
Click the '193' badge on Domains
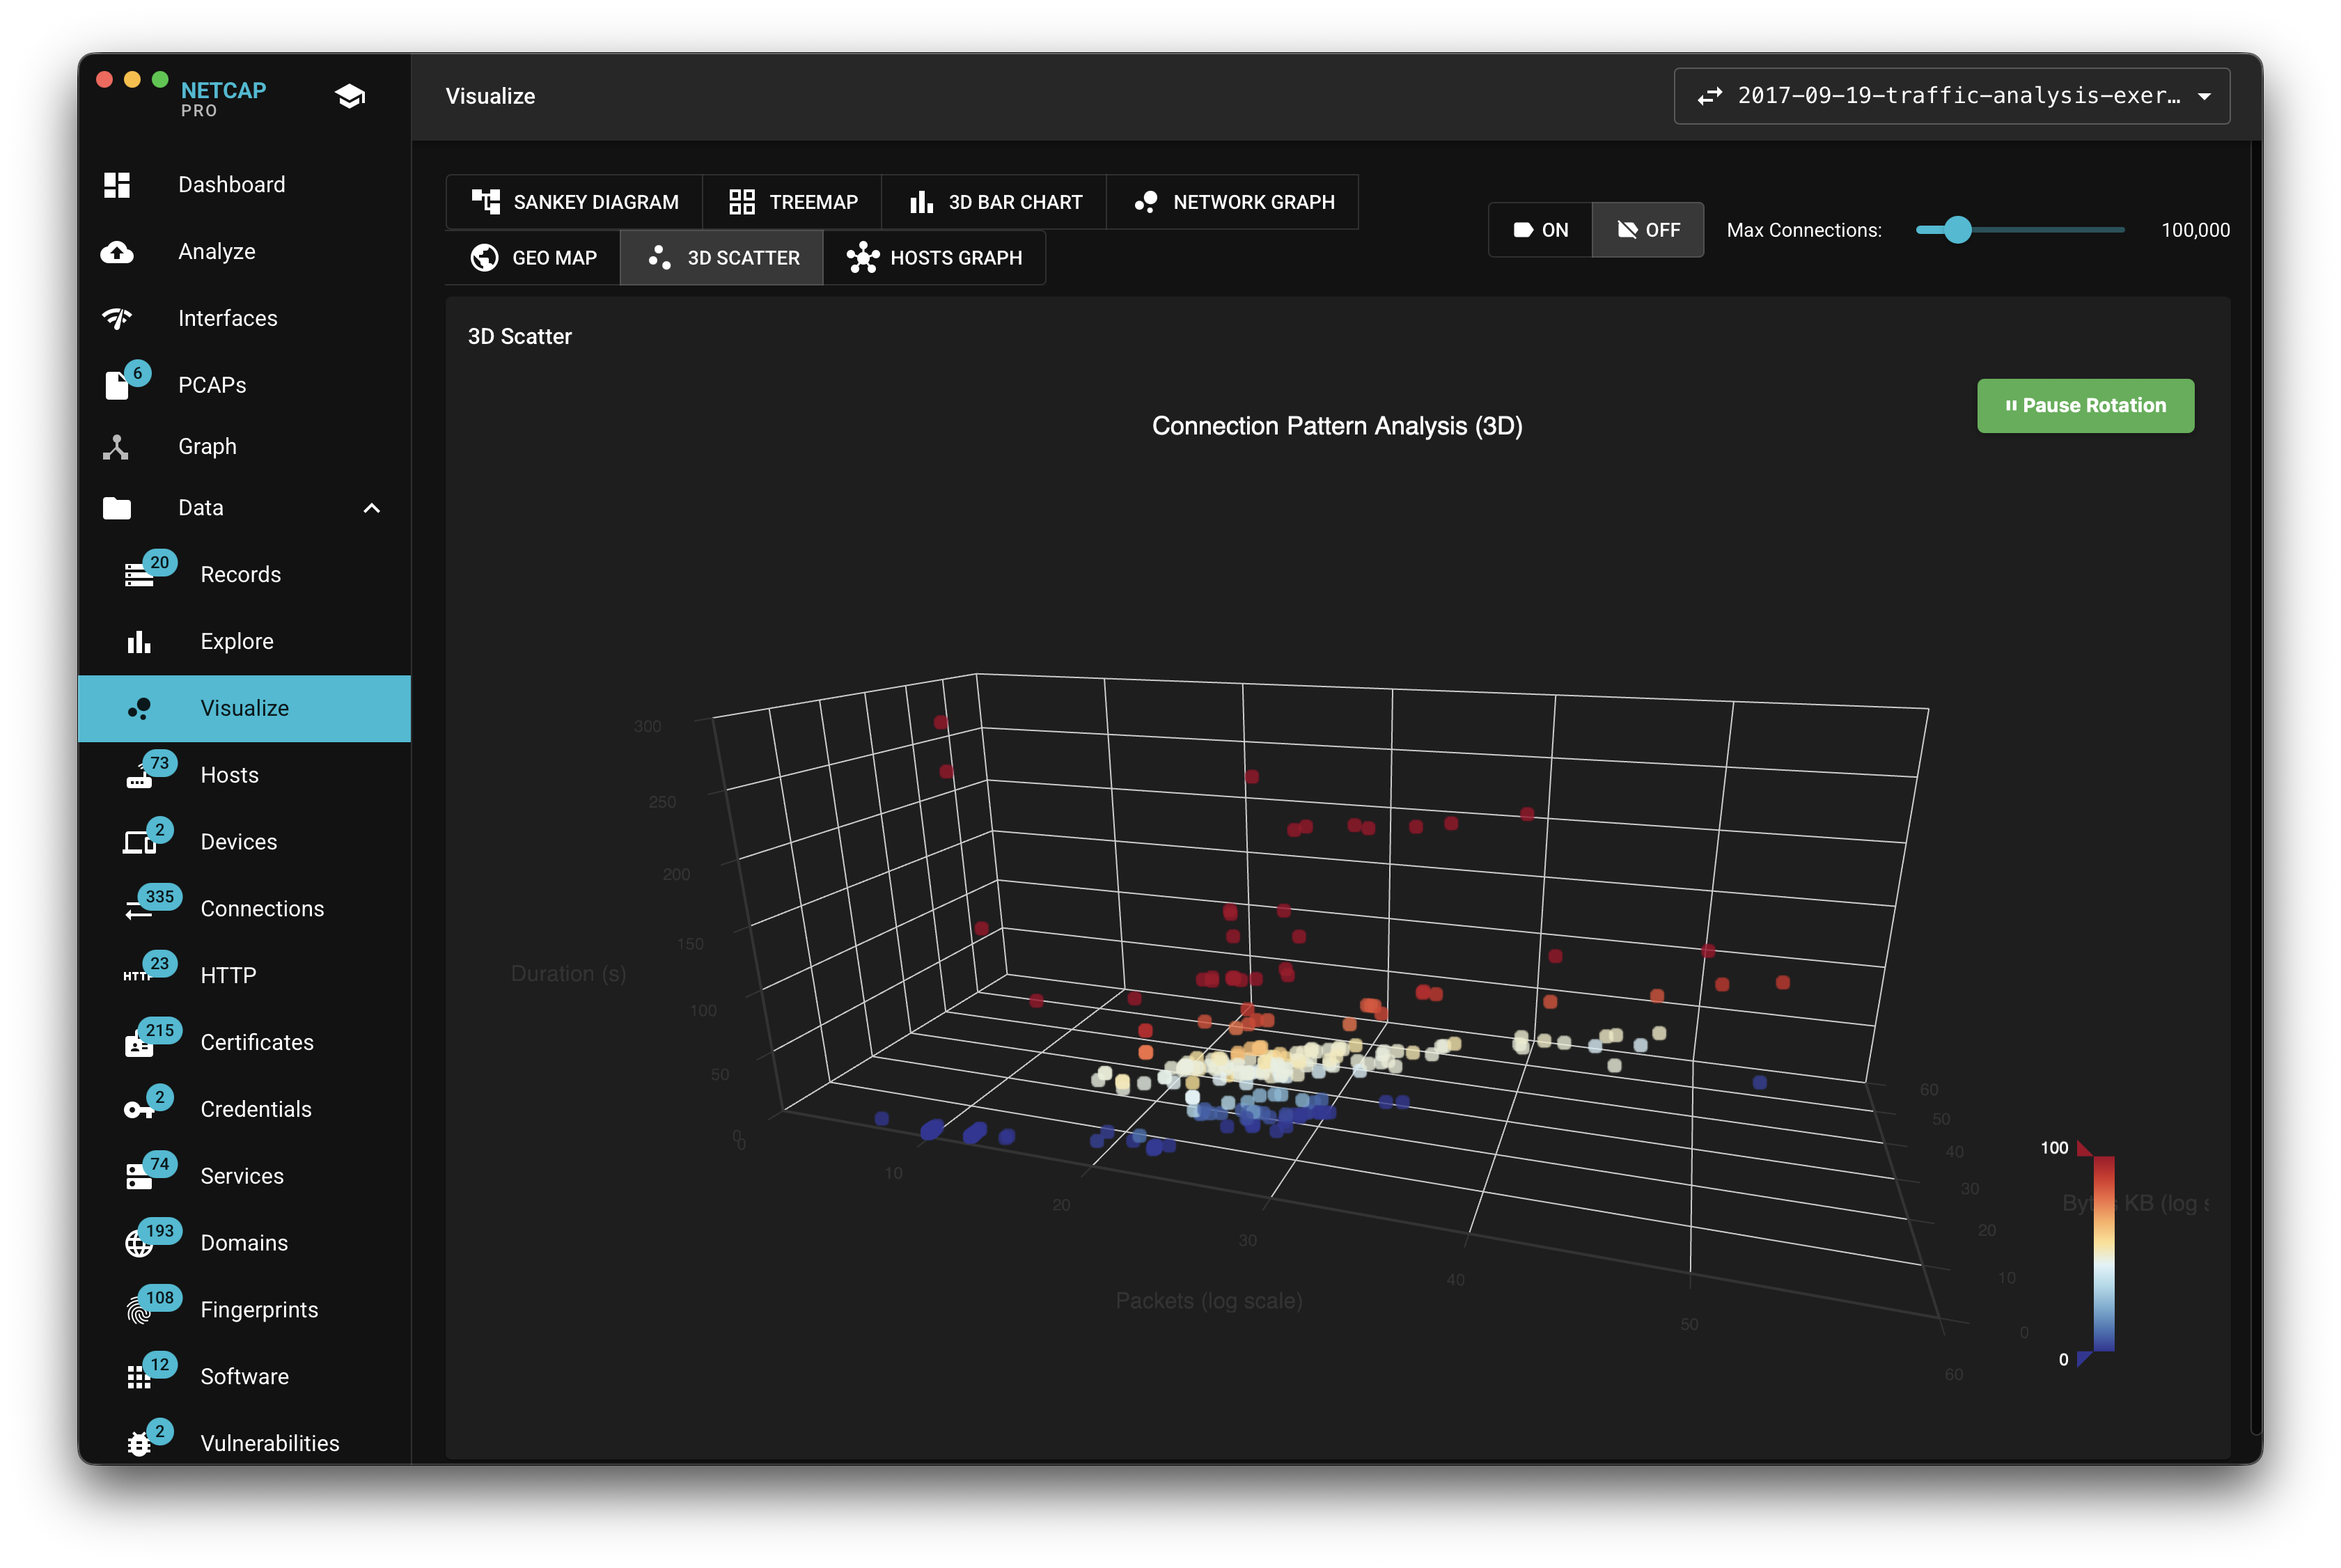[x=160, y=1230]
